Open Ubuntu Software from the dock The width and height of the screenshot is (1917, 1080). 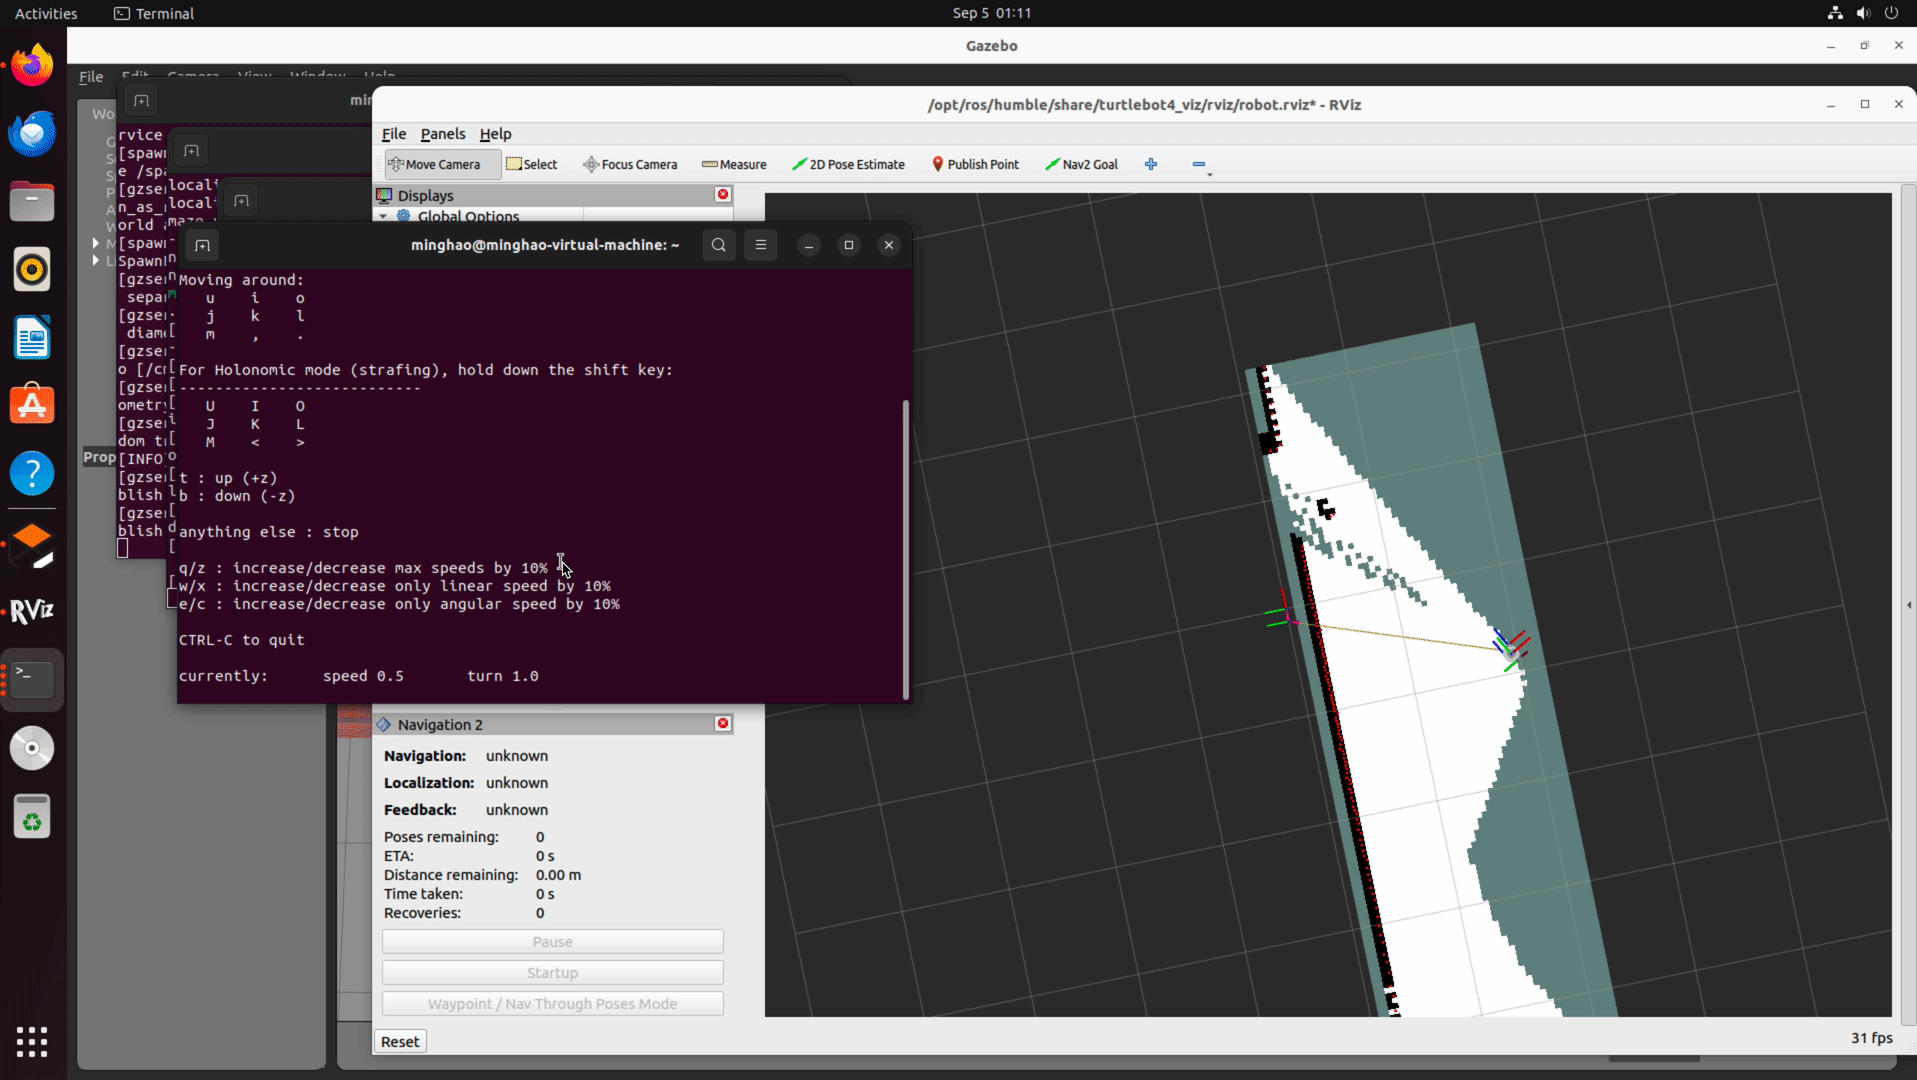[x=32, y=406]
